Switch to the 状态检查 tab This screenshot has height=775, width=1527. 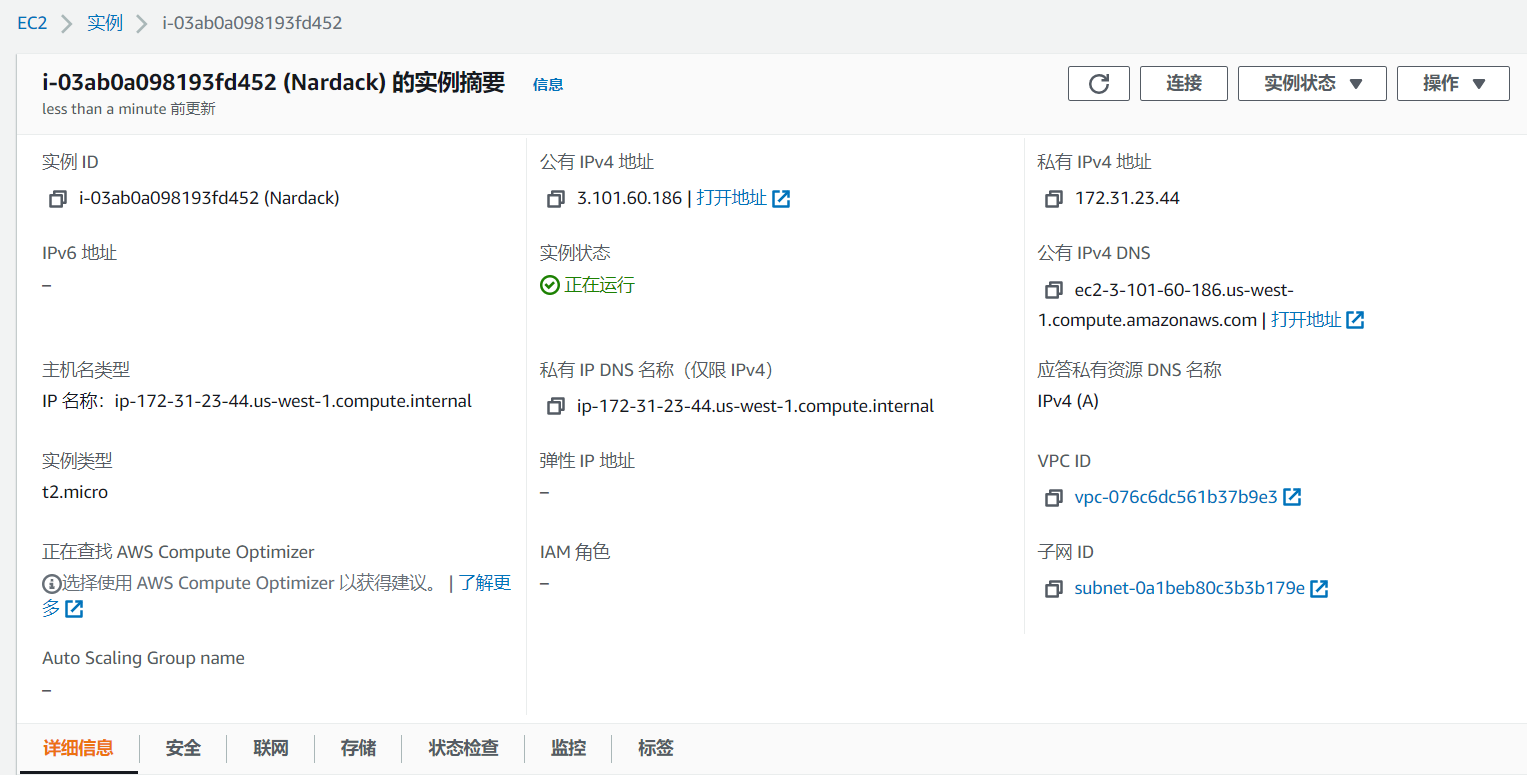point(463,748)
